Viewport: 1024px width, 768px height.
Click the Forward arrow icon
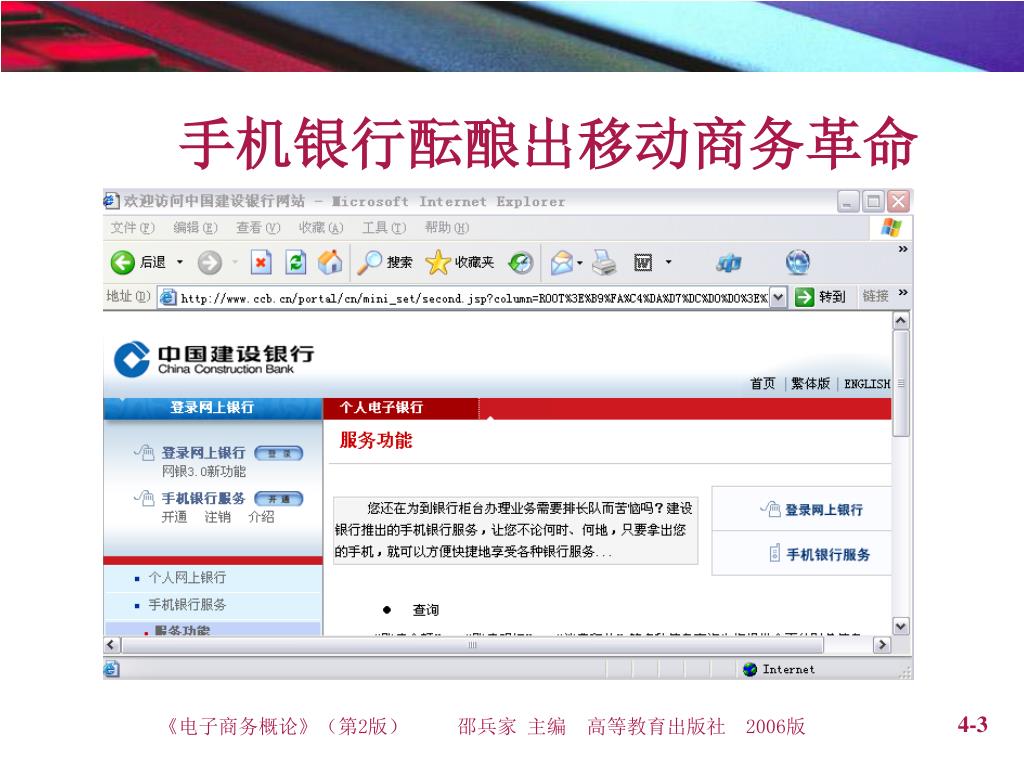(210, 263)
